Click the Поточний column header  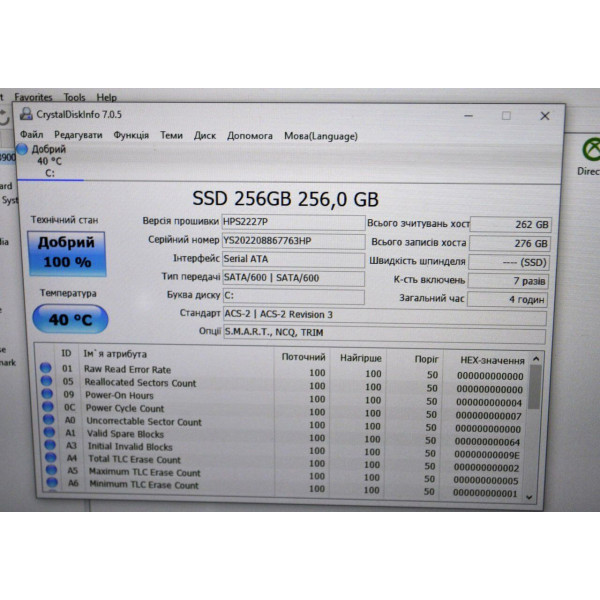coord(303,357)
